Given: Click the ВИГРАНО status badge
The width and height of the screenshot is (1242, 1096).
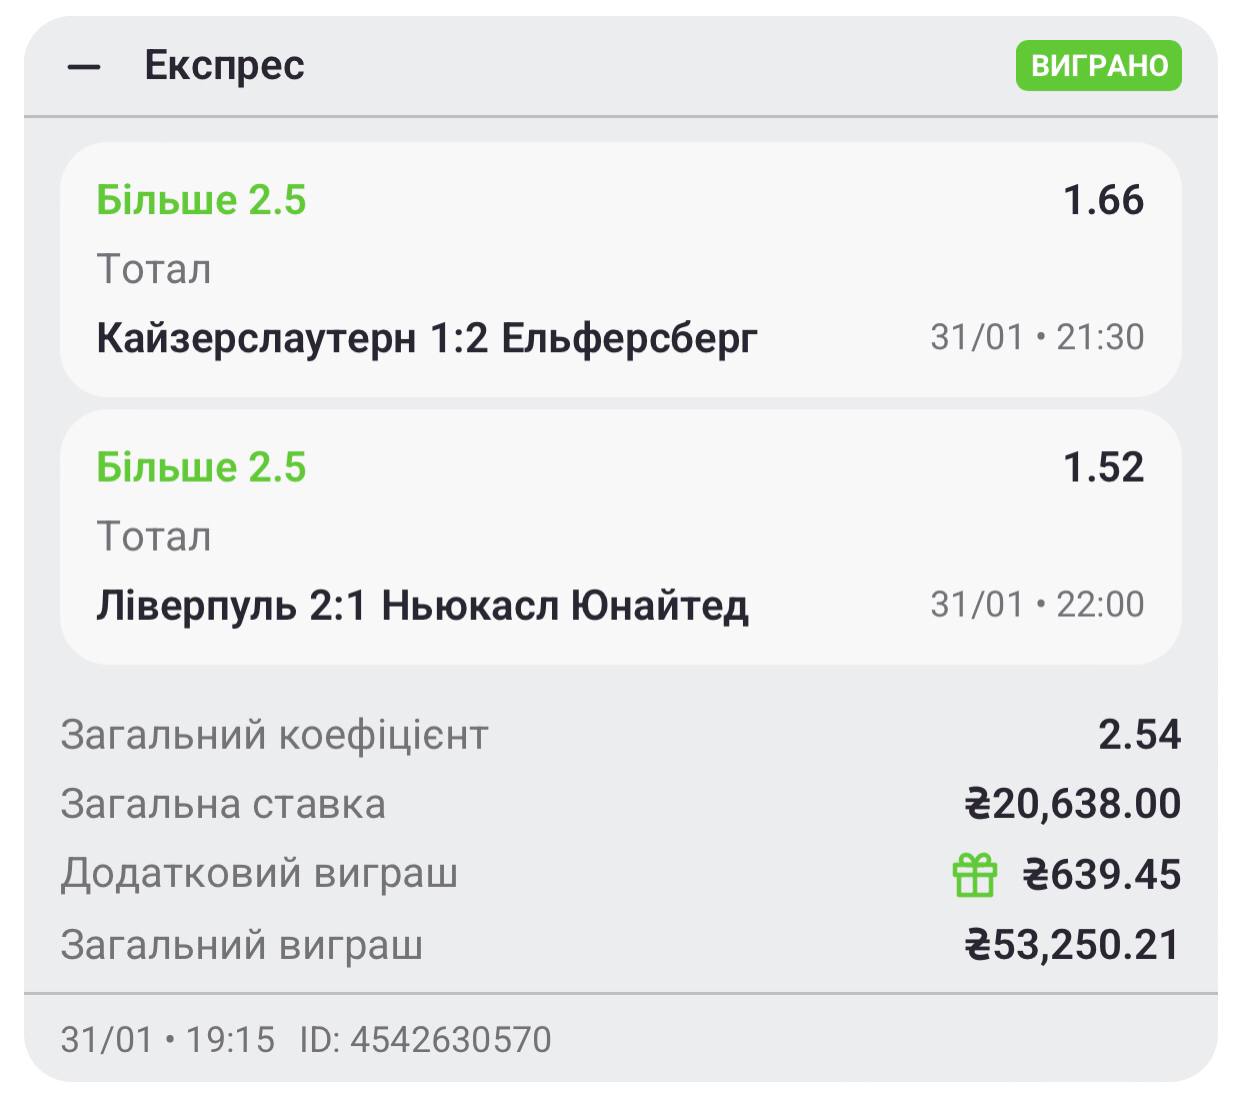Looking at the screenshot, I should point(1098,66).
